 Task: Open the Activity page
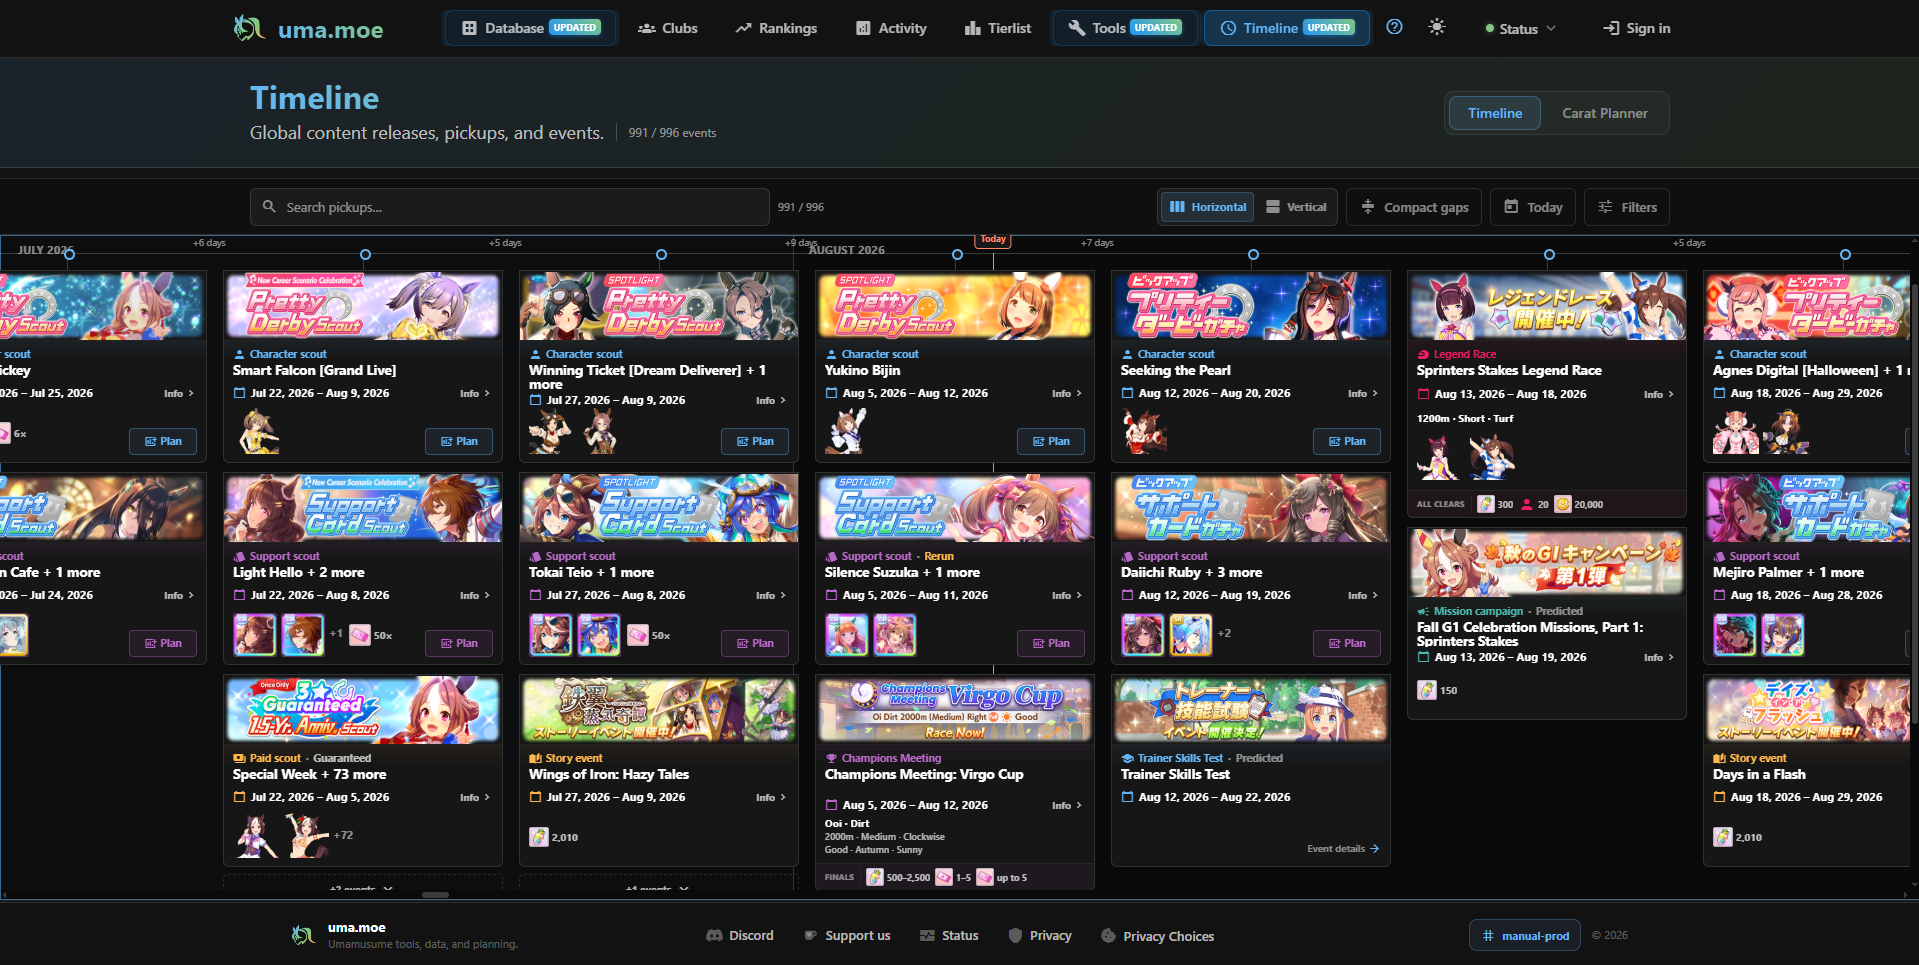[x=891, y=28]
